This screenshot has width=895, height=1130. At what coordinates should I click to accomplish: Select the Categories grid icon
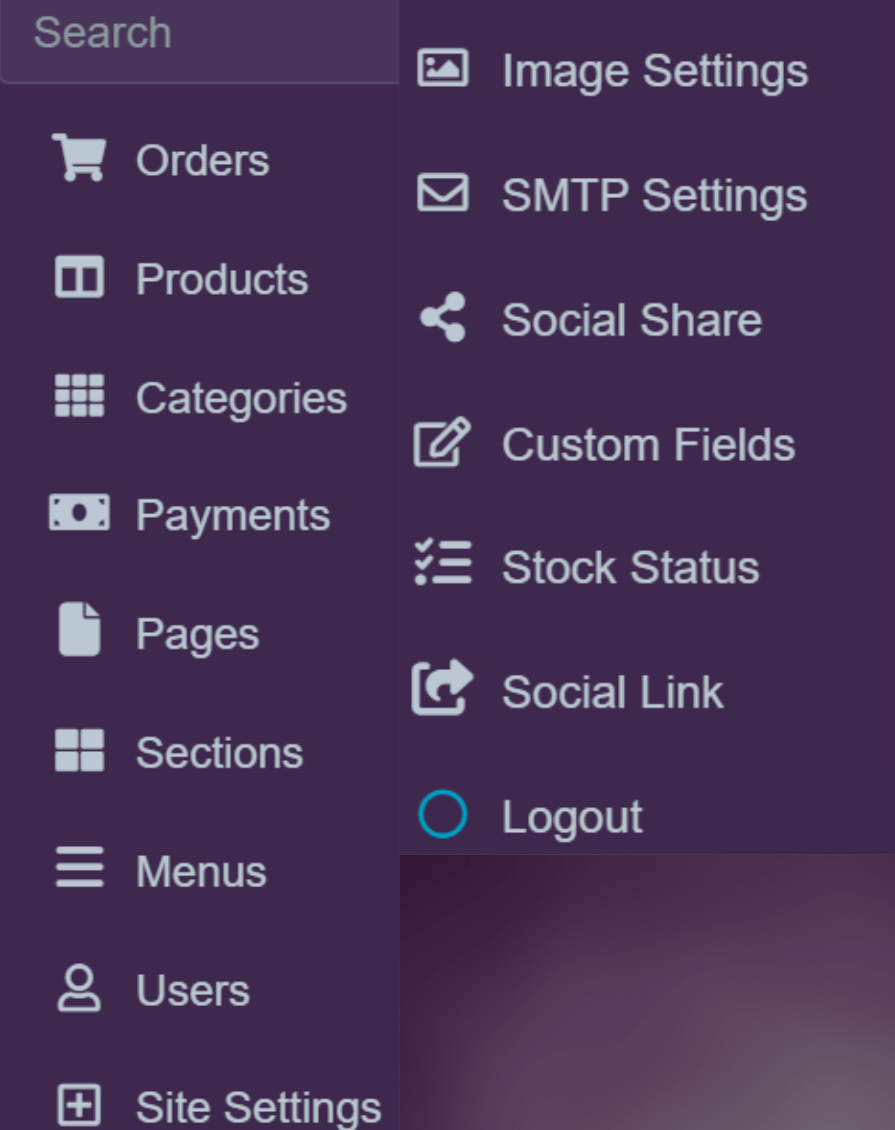(x=79, y=396)
